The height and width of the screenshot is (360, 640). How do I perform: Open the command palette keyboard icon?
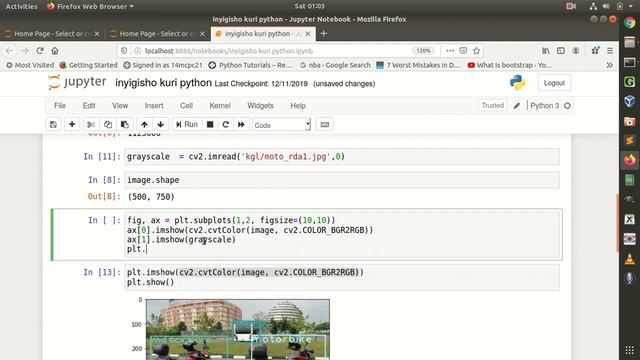(x=325, y=124)
